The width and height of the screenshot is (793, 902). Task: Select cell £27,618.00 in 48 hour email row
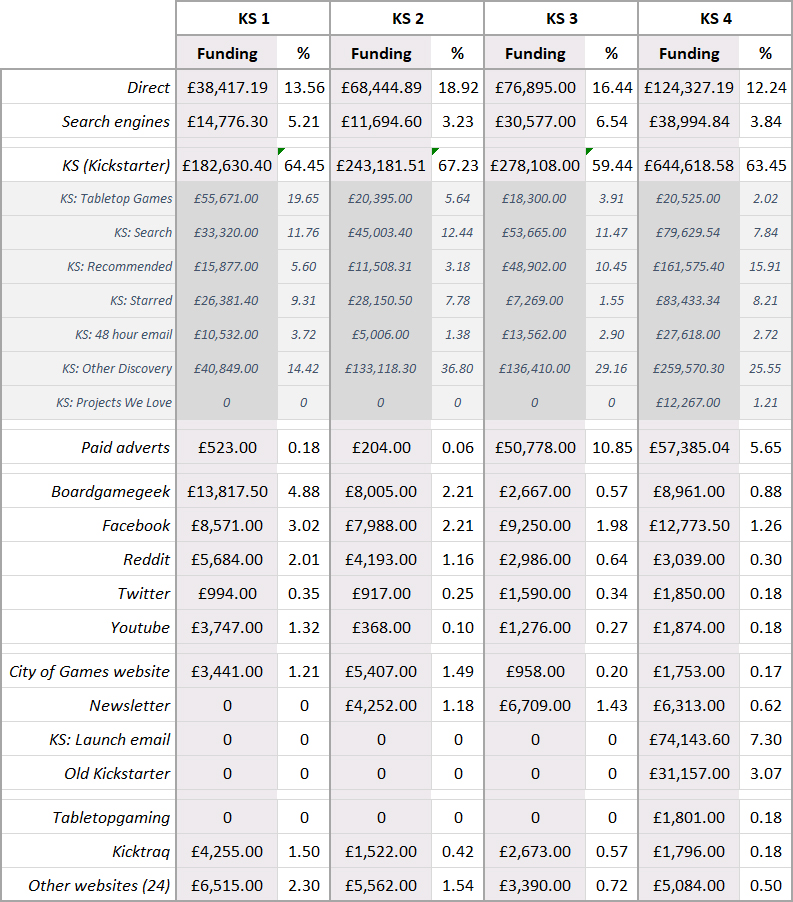click(688, 334)
